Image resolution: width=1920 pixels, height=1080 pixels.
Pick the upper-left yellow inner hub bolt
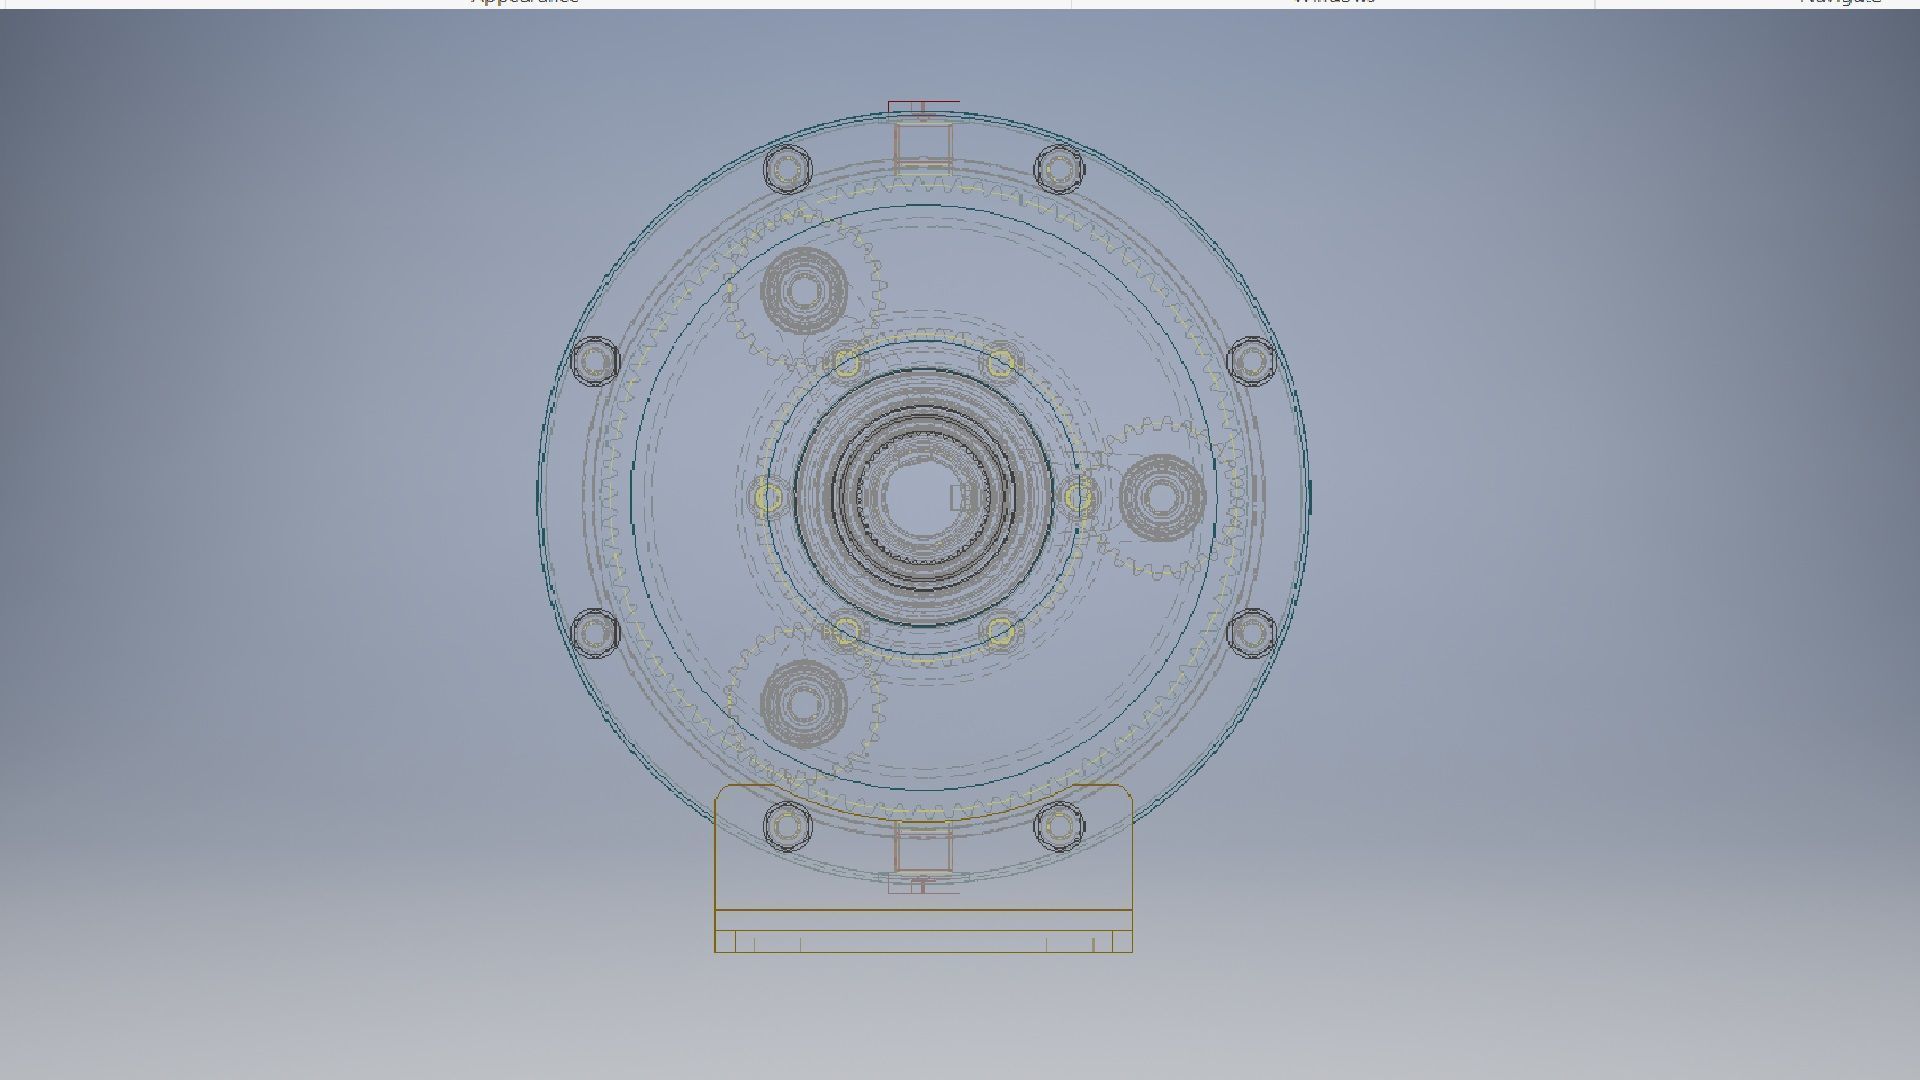coord(845,363)
